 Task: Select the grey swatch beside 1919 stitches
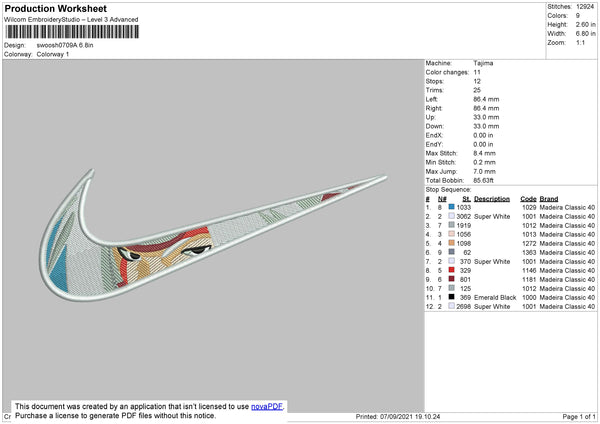click(452, 225)
